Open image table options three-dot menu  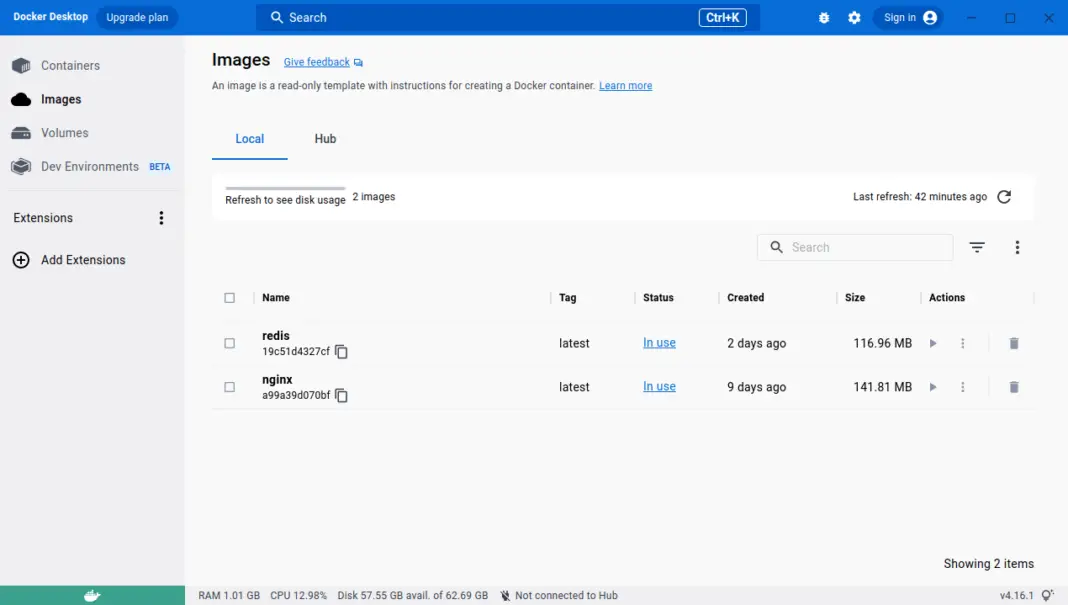click(x=1017, y=247)
